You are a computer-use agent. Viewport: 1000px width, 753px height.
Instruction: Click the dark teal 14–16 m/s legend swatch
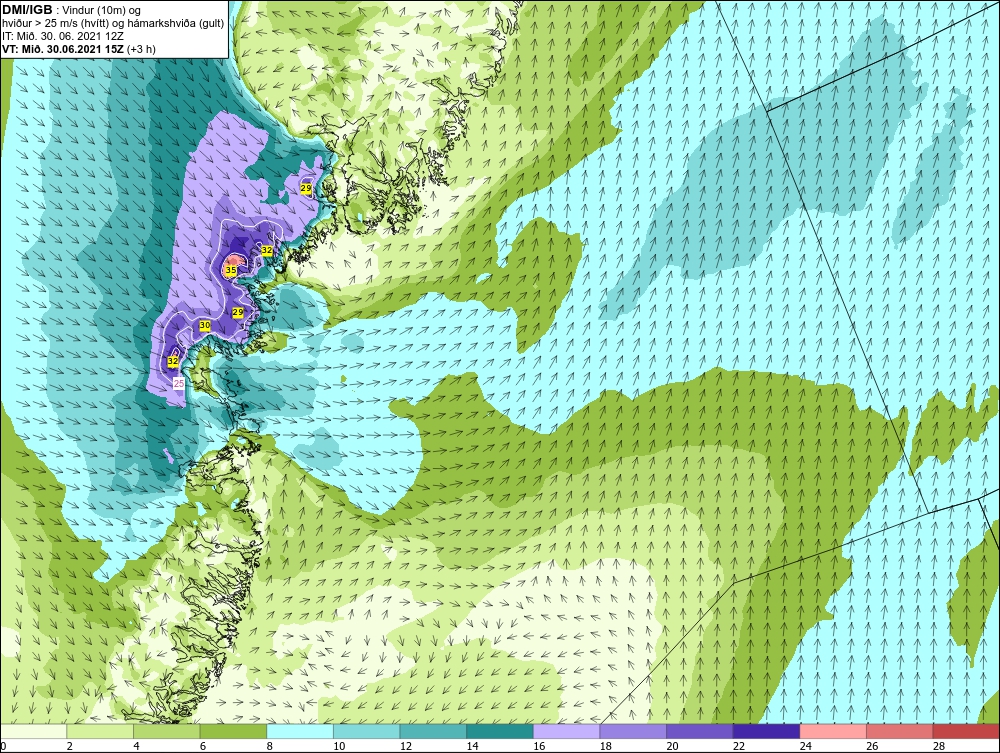[500, 731]
